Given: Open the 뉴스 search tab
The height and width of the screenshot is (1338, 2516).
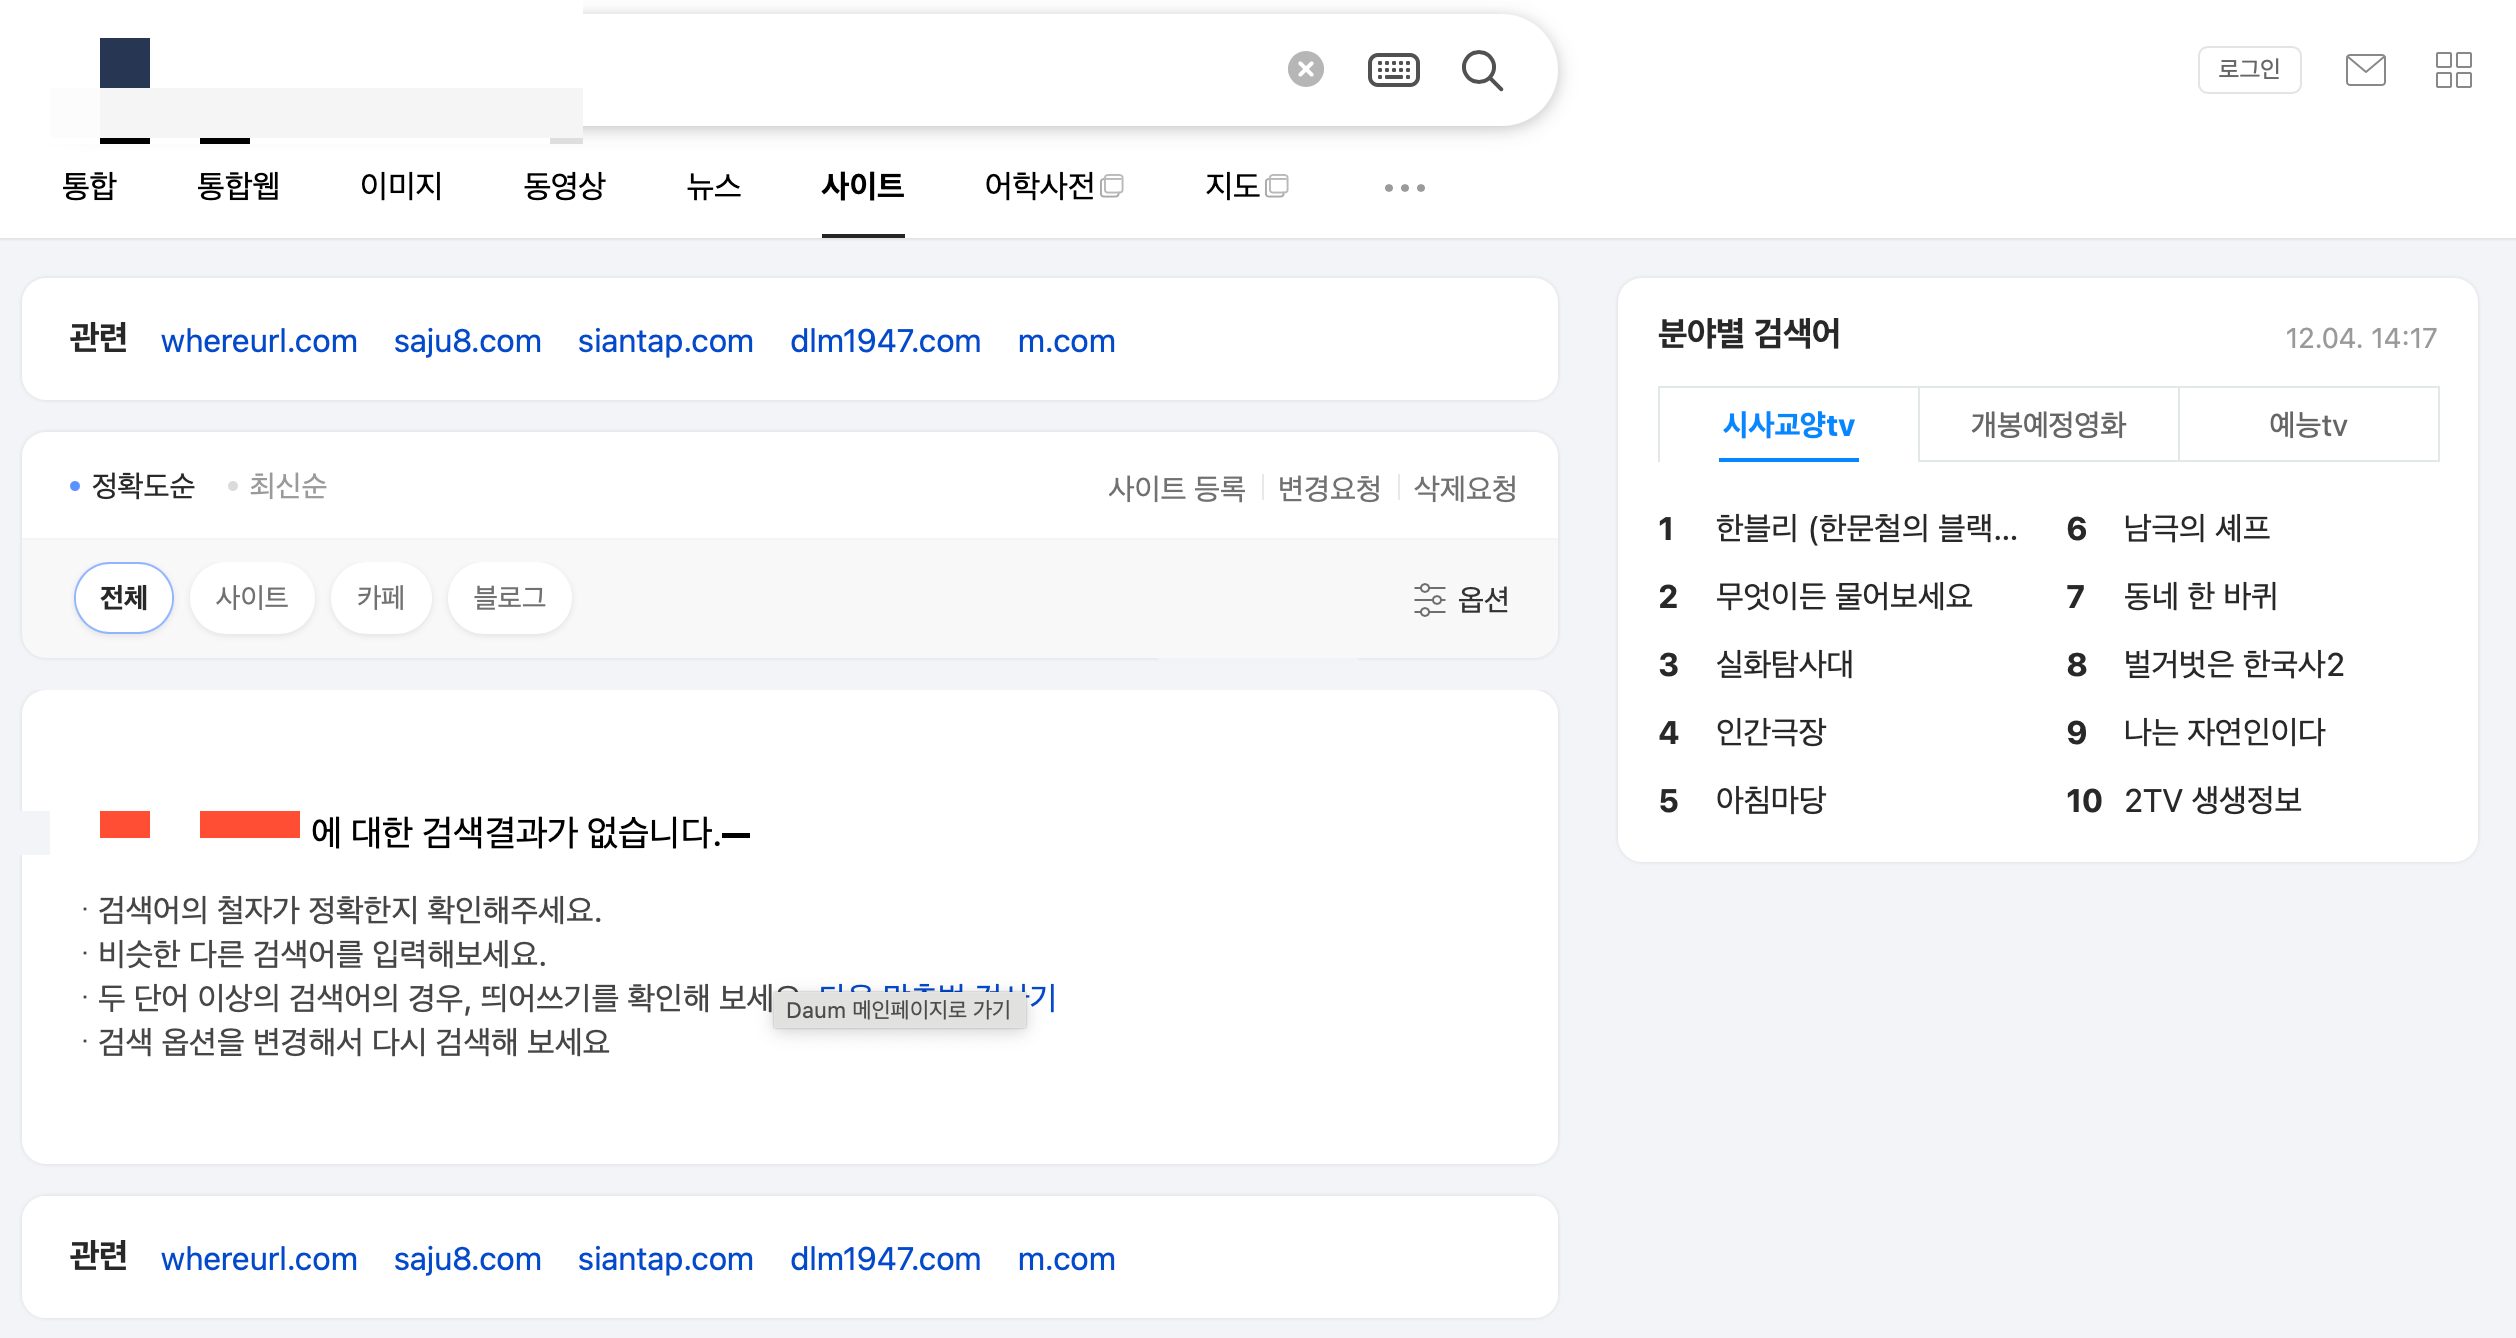Looking at the screenshot, I should tap(713, 186).
